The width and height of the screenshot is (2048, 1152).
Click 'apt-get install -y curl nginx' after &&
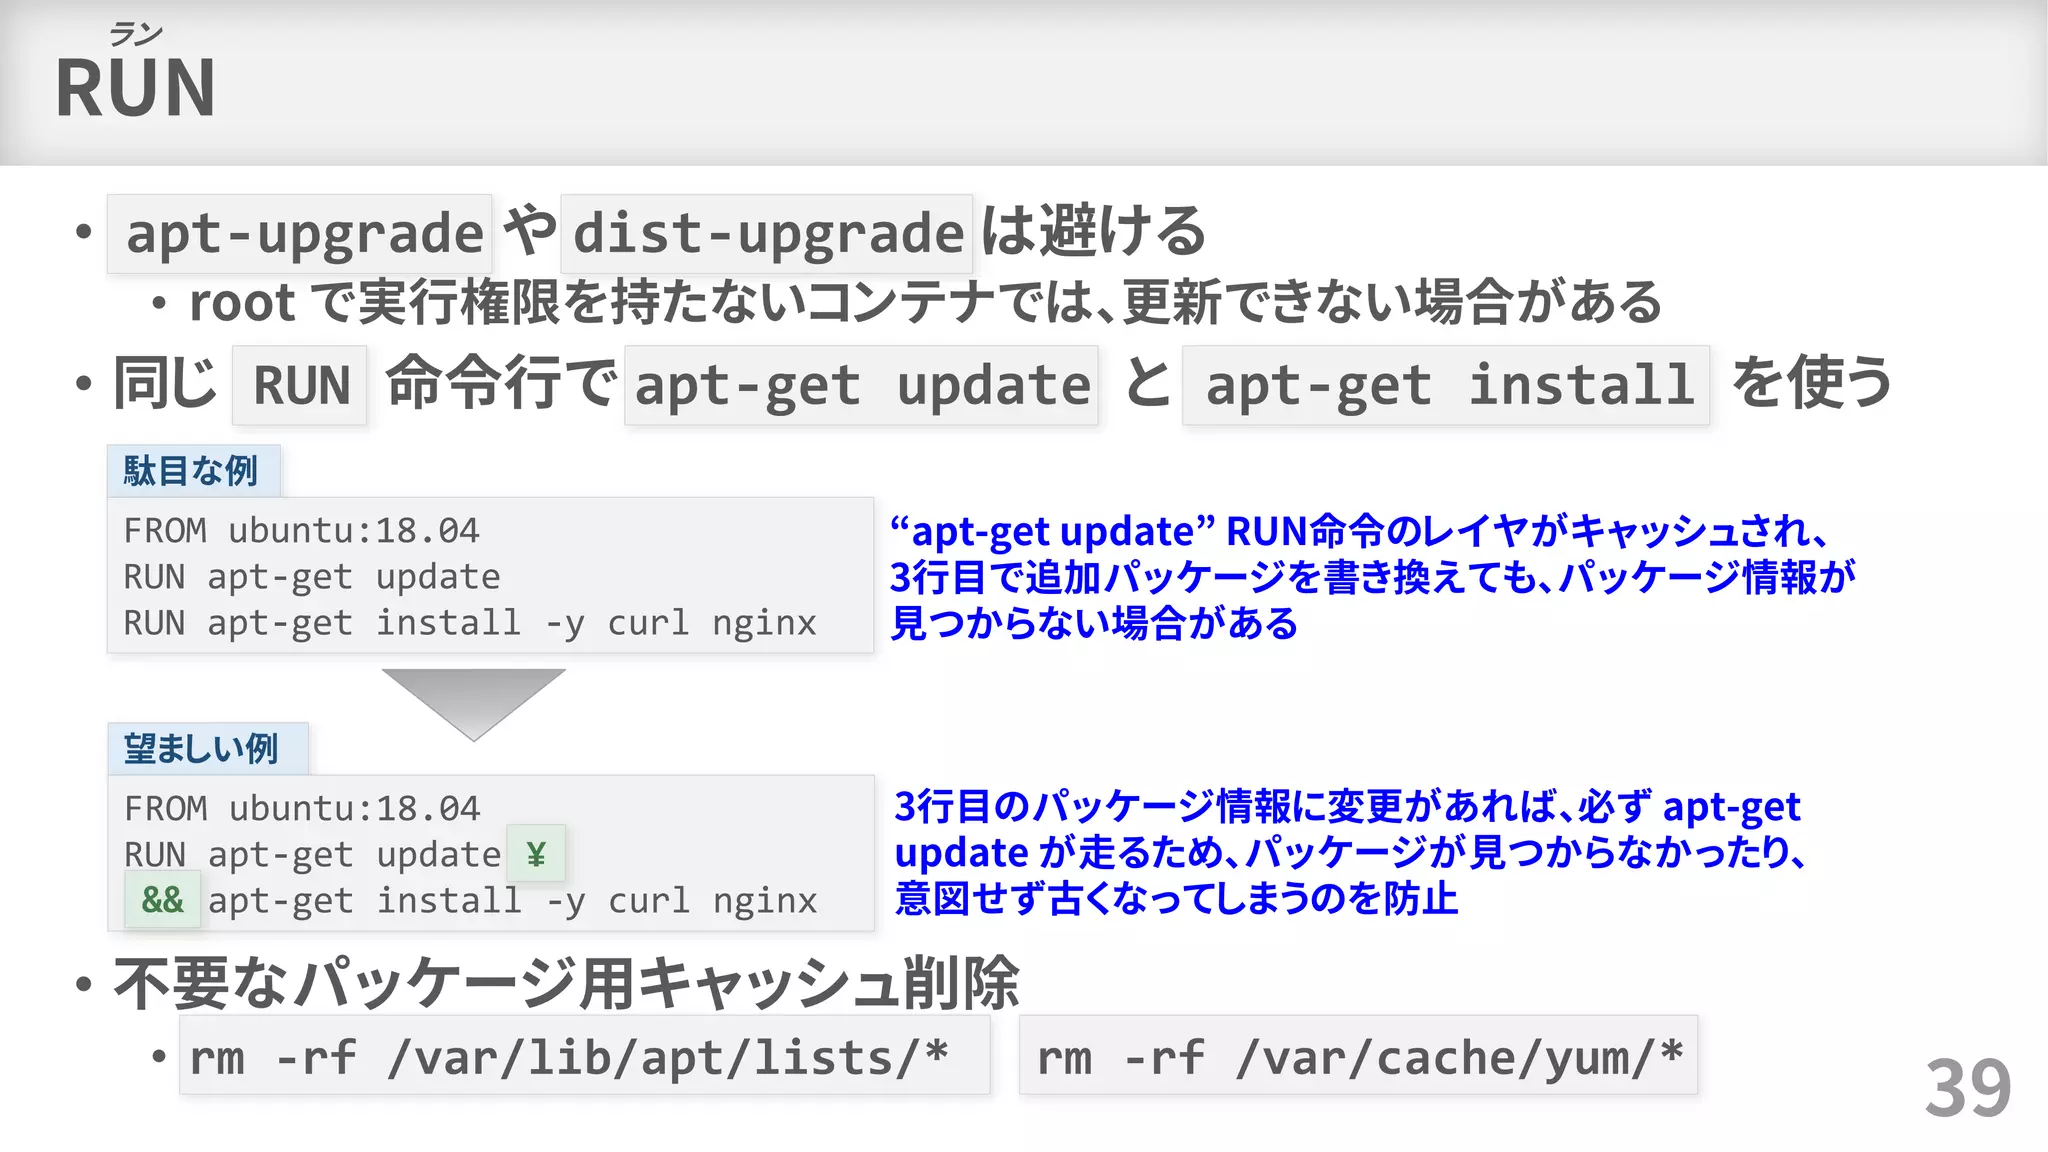click(513, 901)
